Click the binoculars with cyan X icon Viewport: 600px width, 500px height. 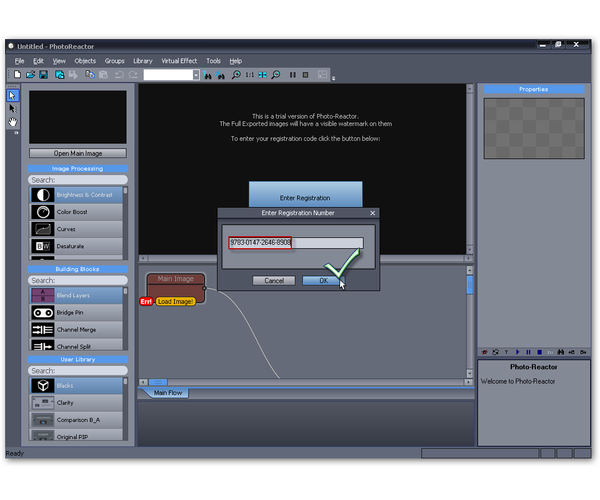[220, 75]
